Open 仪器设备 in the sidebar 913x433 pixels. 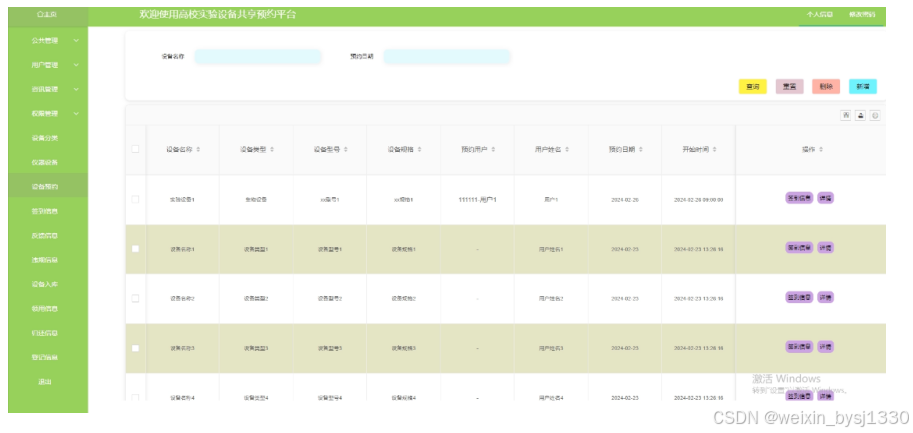45,162
